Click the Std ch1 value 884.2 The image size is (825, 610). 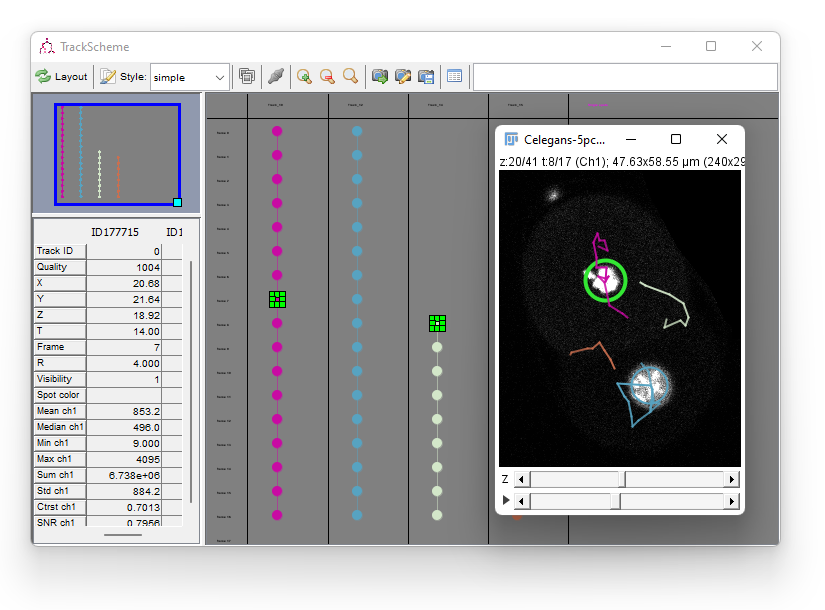click(124, 492)
